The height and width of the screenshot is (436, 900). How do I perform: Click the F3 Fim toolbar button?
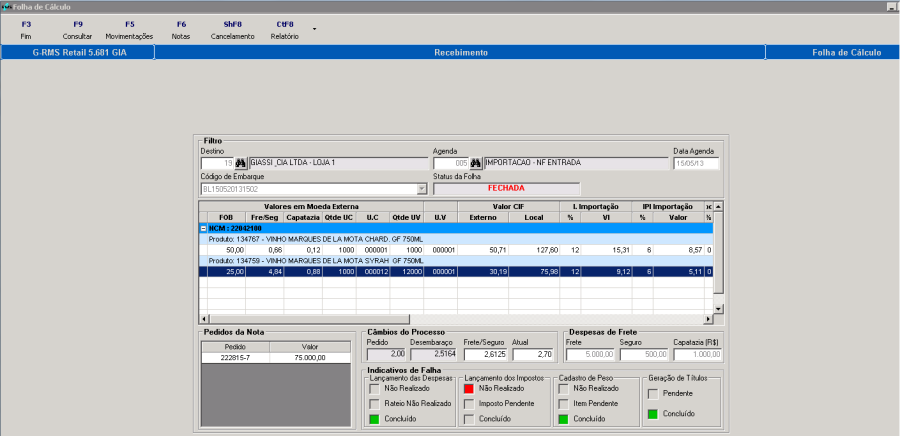25,30
